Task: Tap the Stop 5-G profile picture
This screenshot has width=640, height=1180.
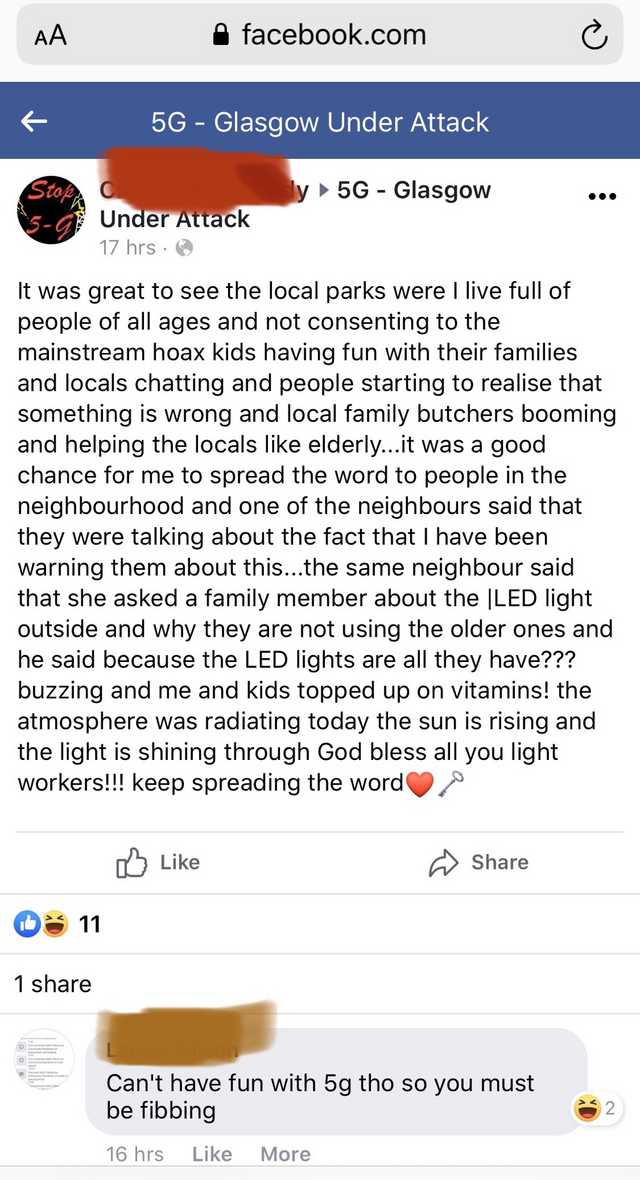Action: [49, 209]
